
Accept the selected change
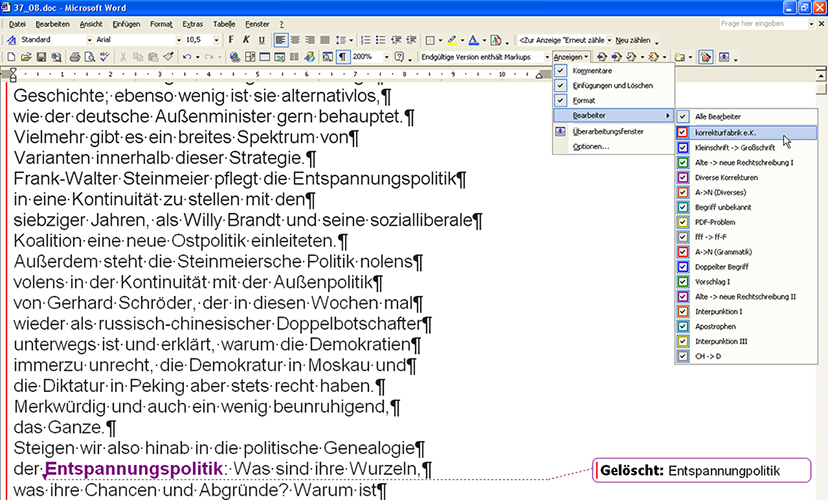tap(631, 56)
